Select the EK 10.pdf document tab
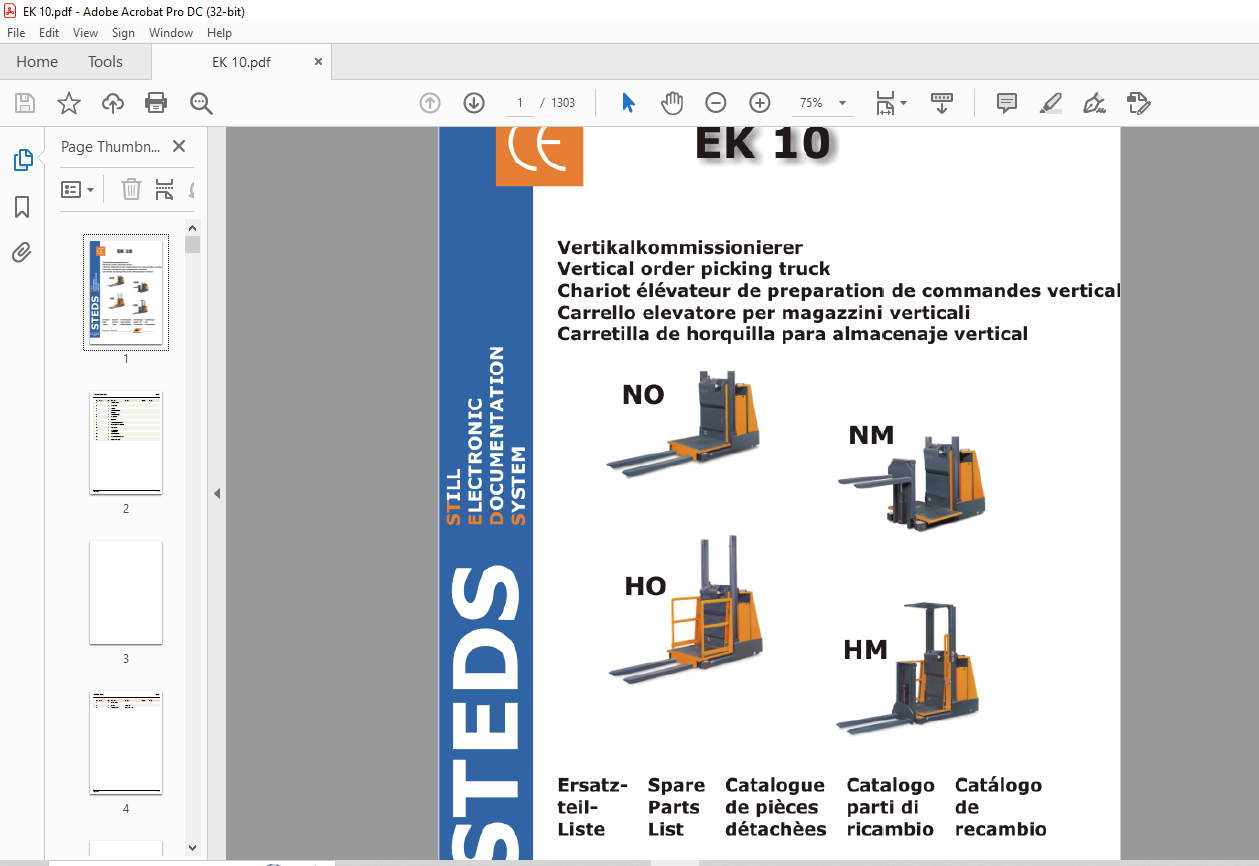The image size is (1259, 866). coord(241,62)
